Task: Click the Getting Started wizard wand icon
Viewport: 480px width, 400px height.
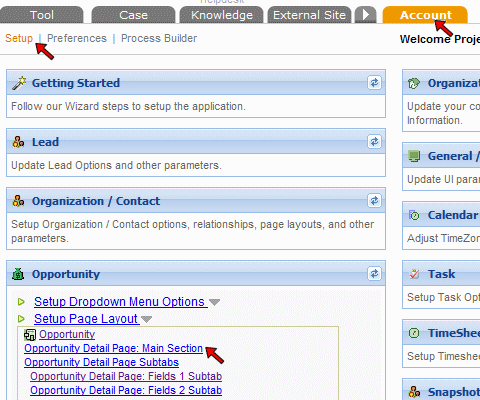Action: click(19, 83)
